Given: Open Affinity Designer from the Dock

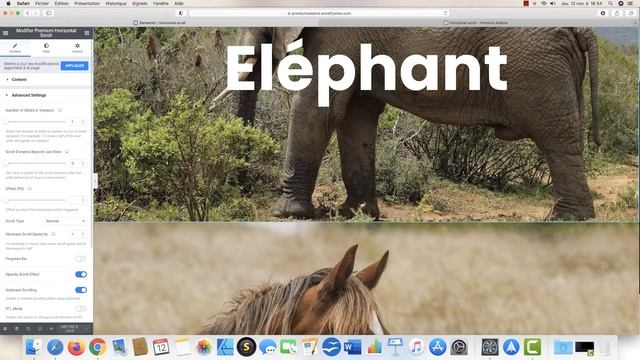Looking at the screenshot, I should pos(225,347).
